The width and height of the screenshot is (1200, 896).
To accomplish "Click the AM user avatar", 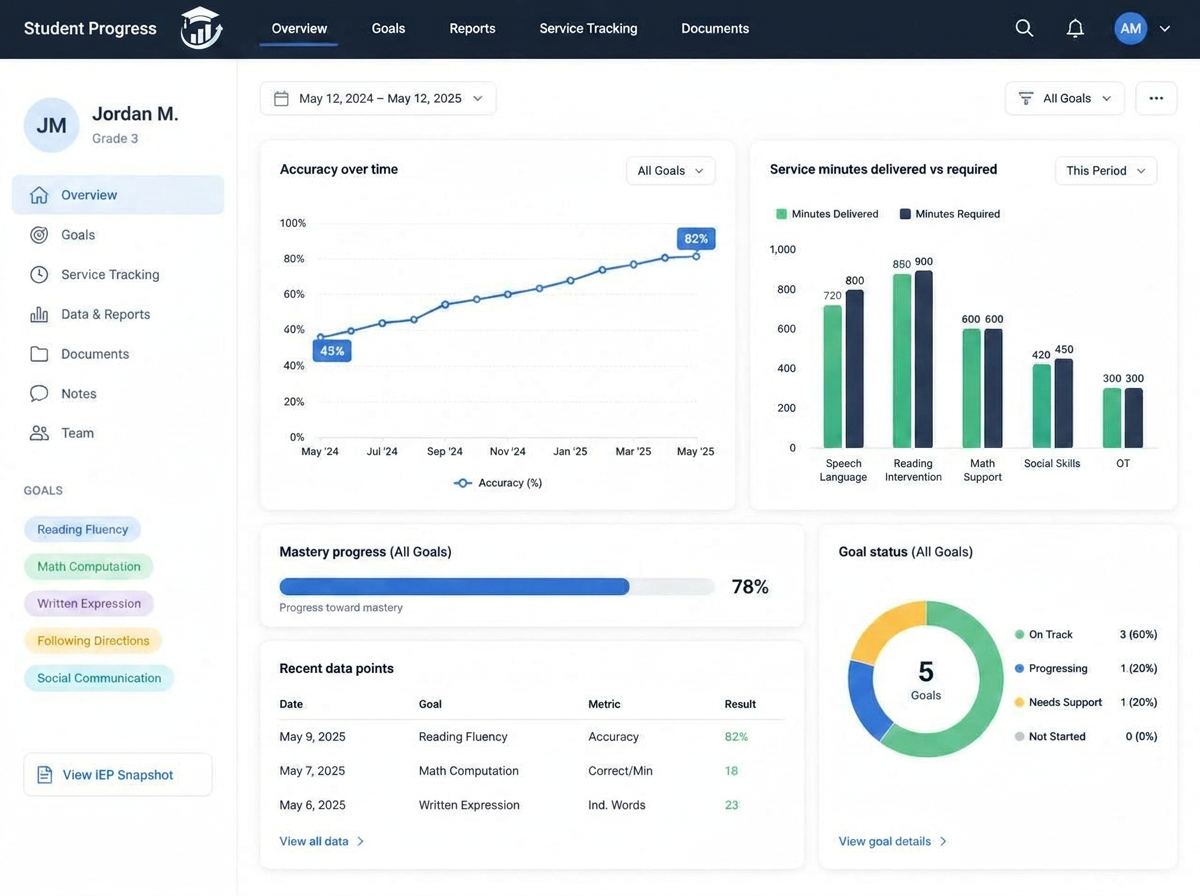I will pyautogui.click(x=1131, y=28).
